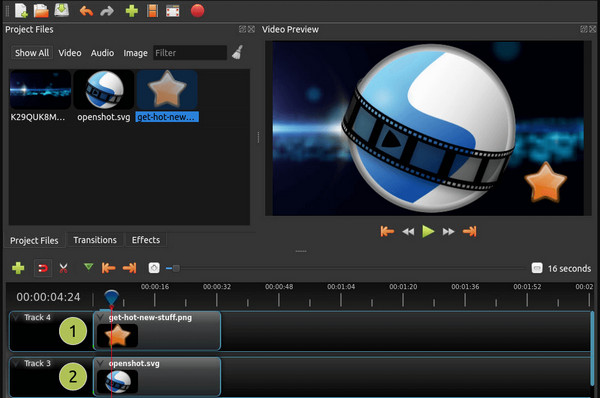Toggle the razor scissors tool

(64, 268)
